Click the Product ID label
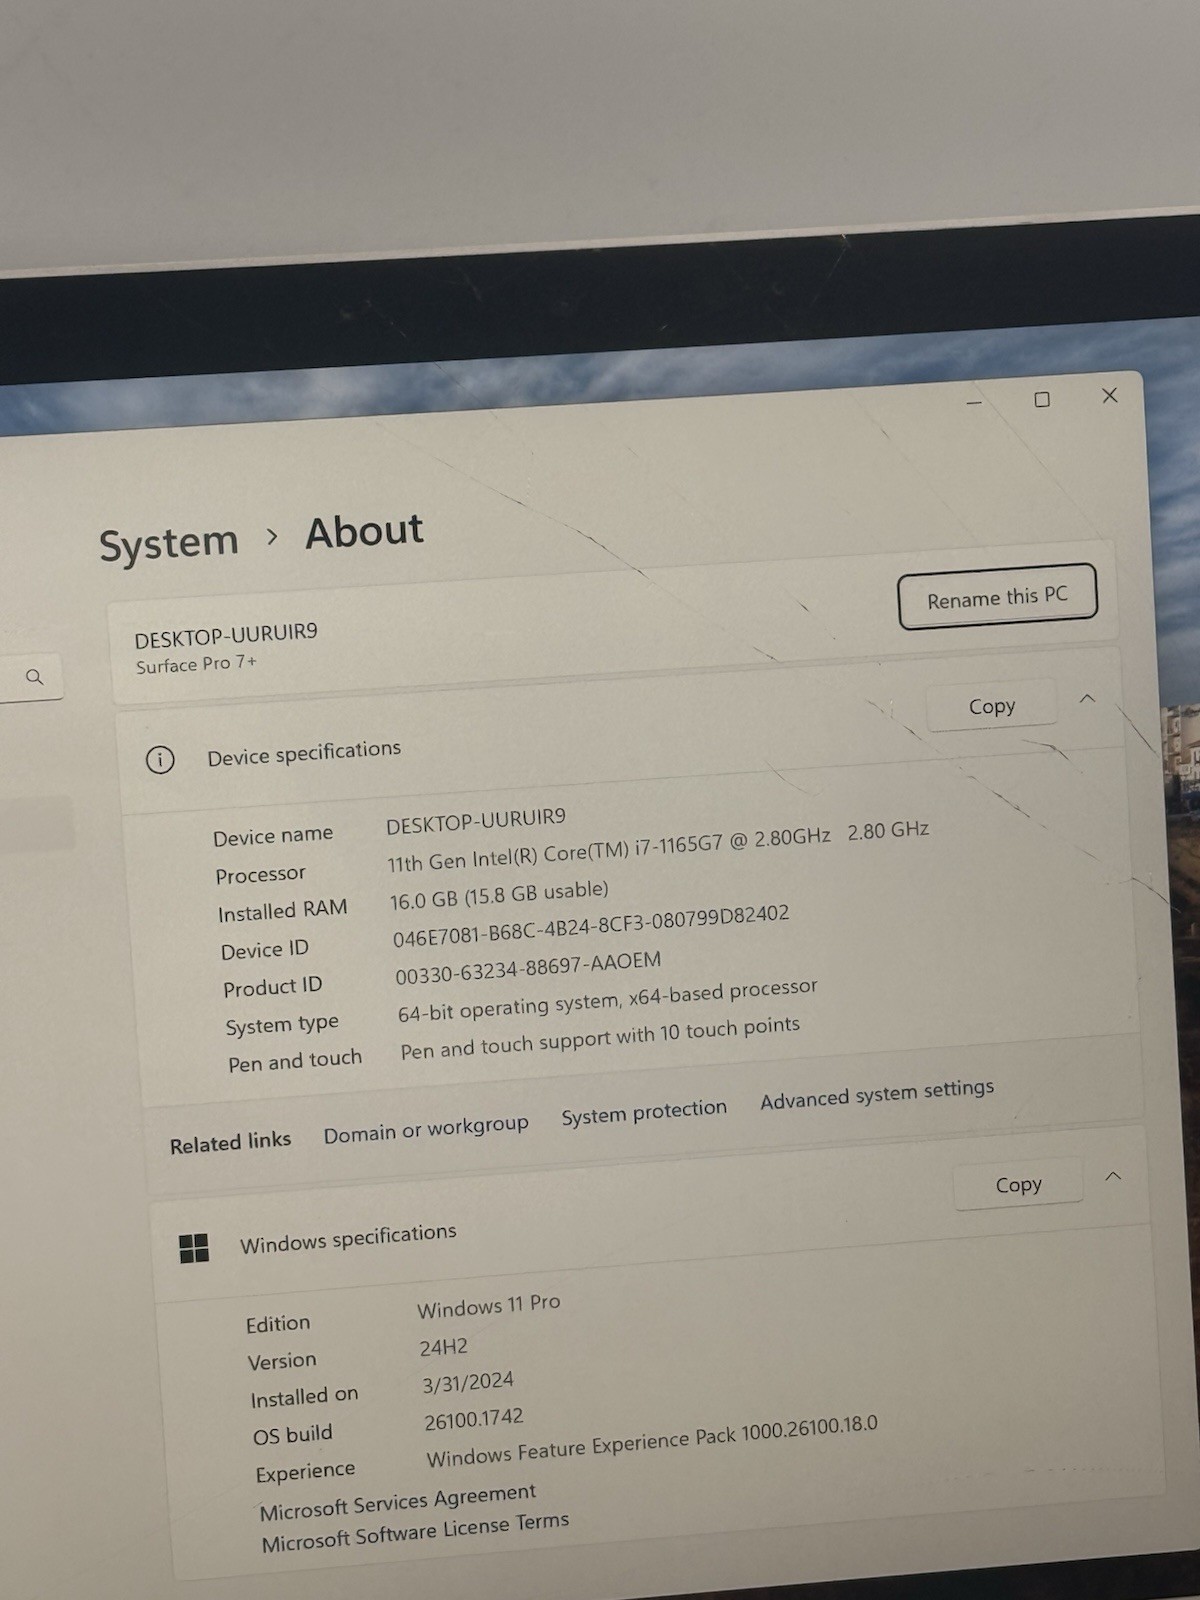The image size is (1200, 1600). coord(273,987)
